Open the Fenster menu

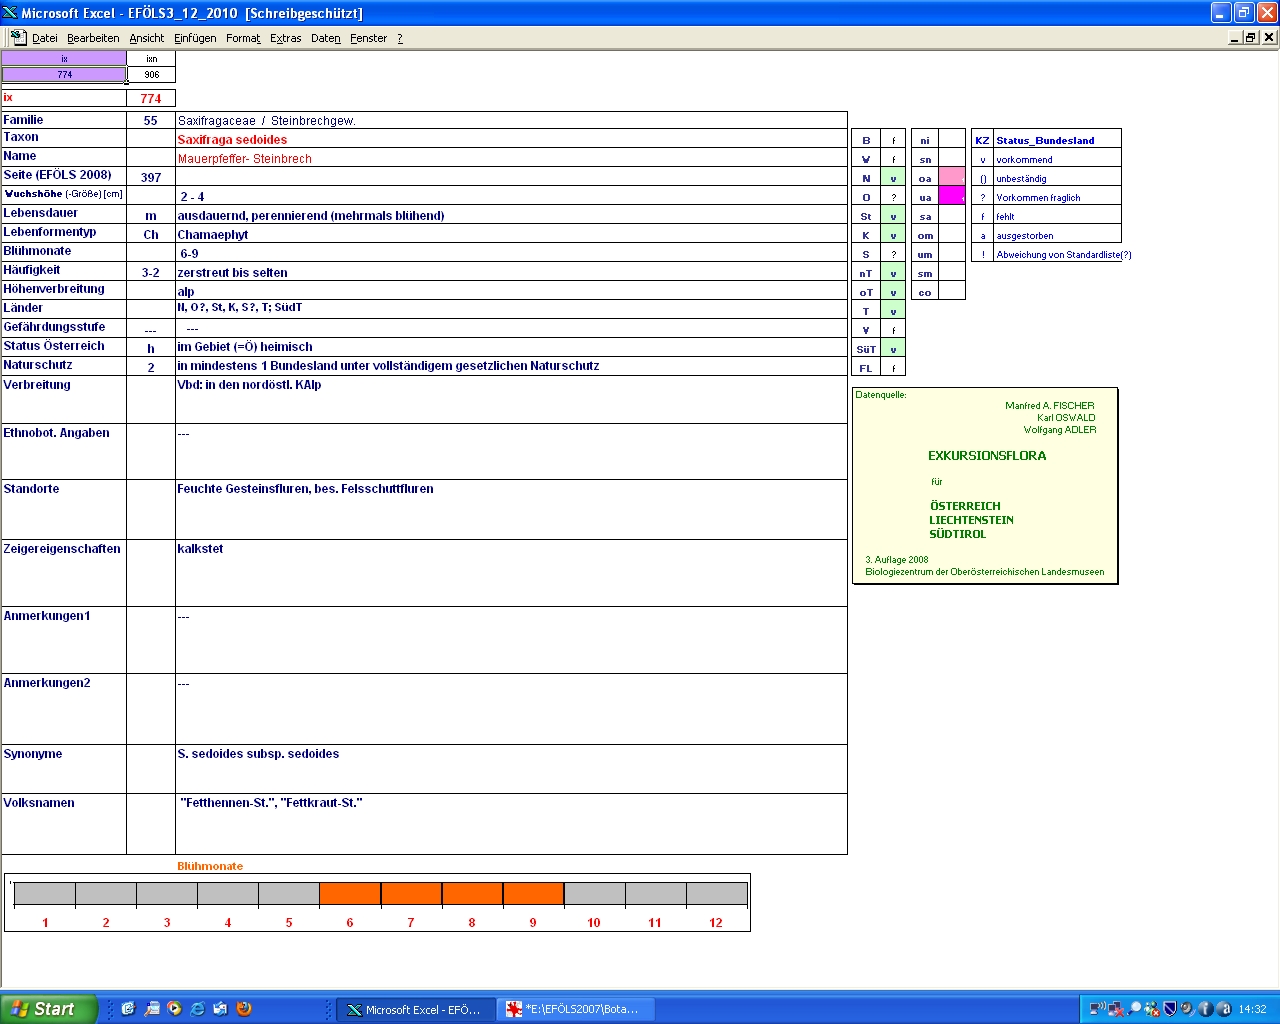pos(368,38)
